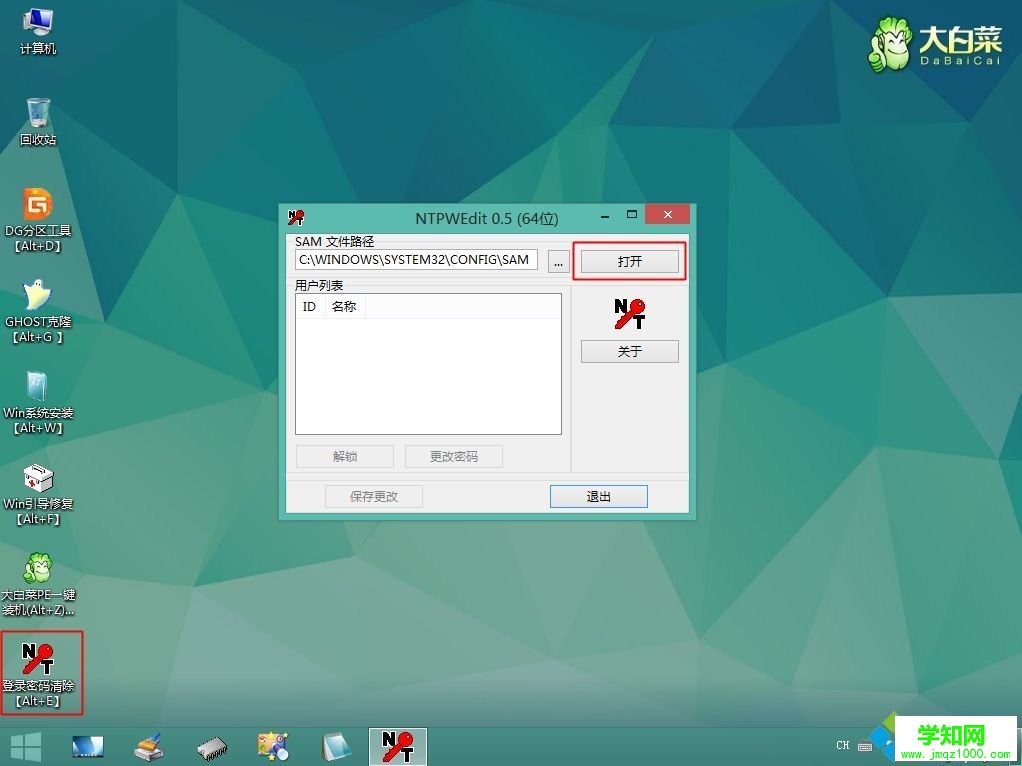1022x766 pixels.
Task: Click 退出 to exit NTPWEdit
Action: tap(598, 496)
